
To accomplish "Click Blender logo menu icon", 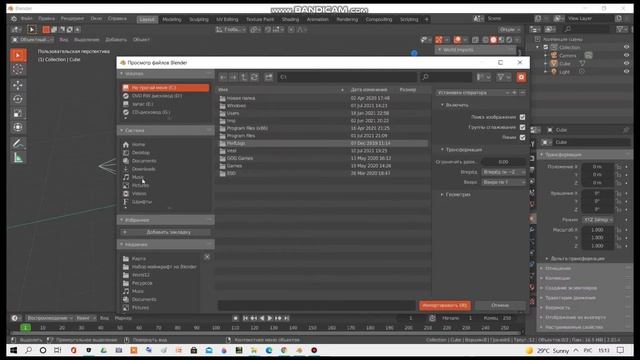I will 14,19.
